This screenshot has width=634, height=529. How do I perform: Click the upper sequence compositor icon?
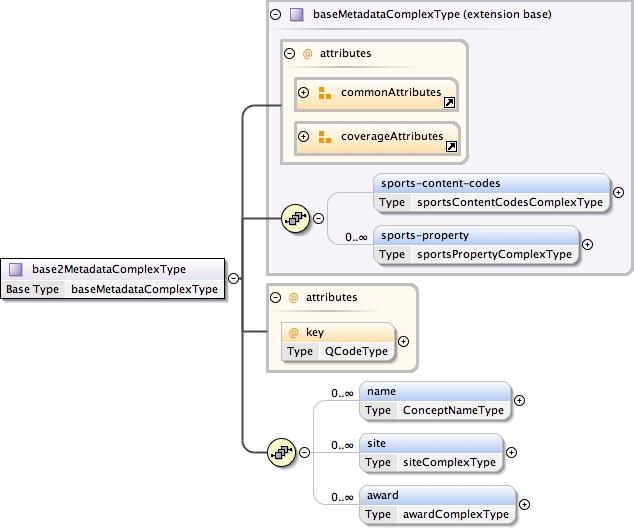tap(296, 218)
